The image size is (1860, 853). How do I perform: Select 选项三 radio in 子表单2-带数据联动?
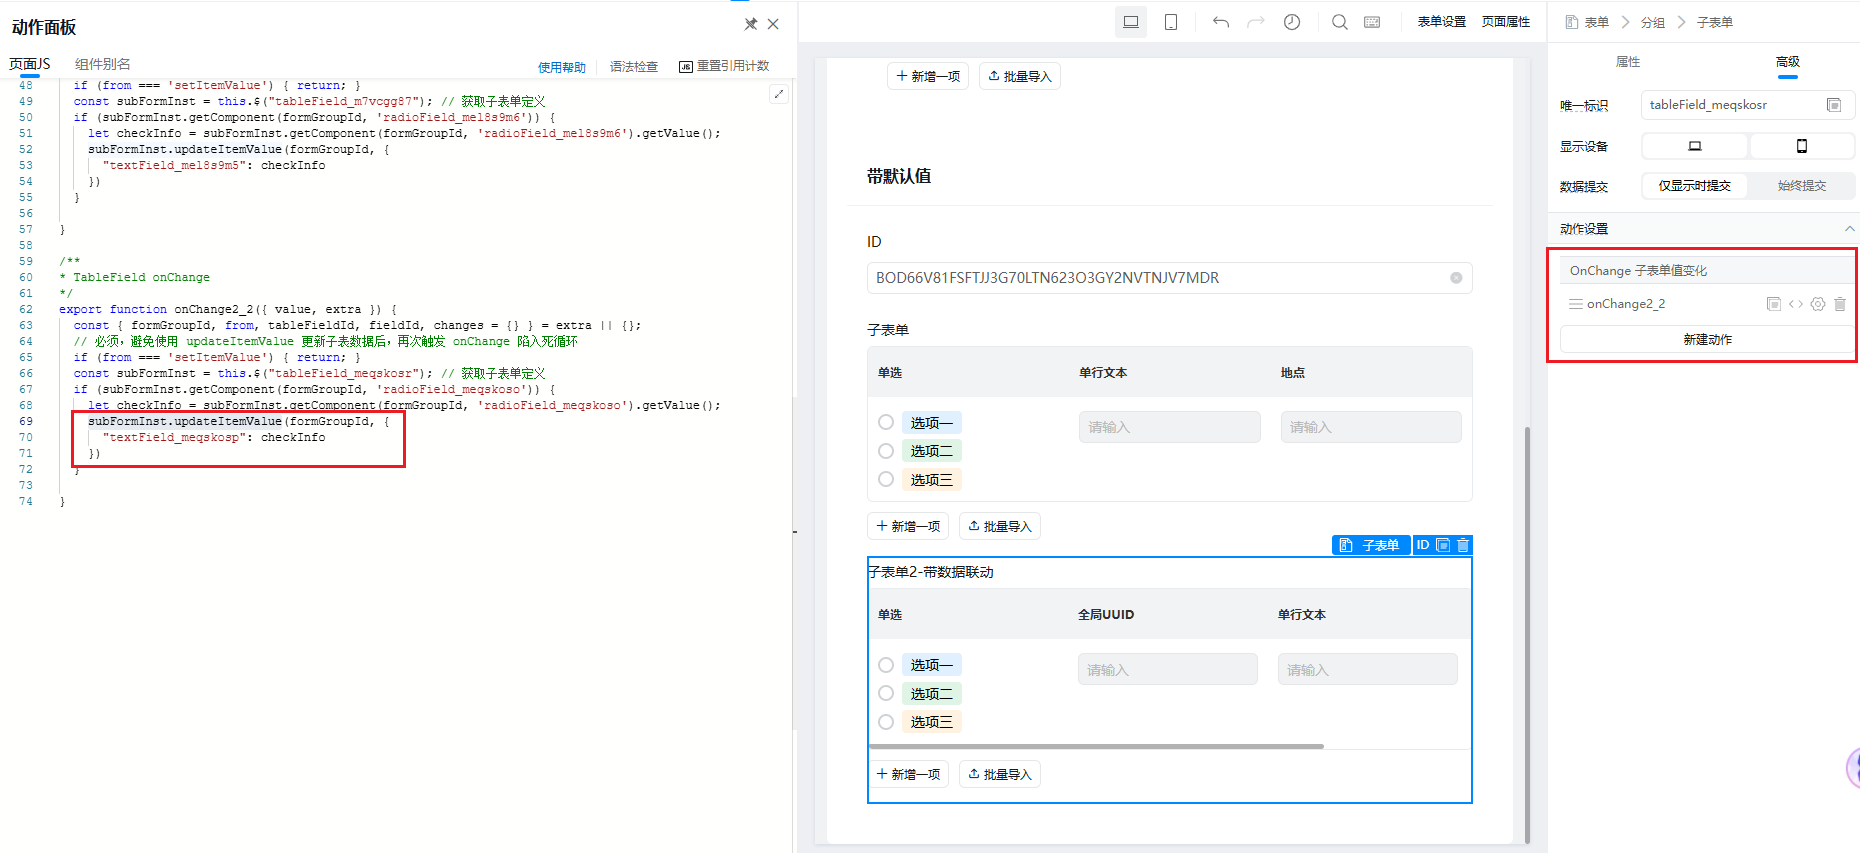pyautogui.click(x=886, y=721)
